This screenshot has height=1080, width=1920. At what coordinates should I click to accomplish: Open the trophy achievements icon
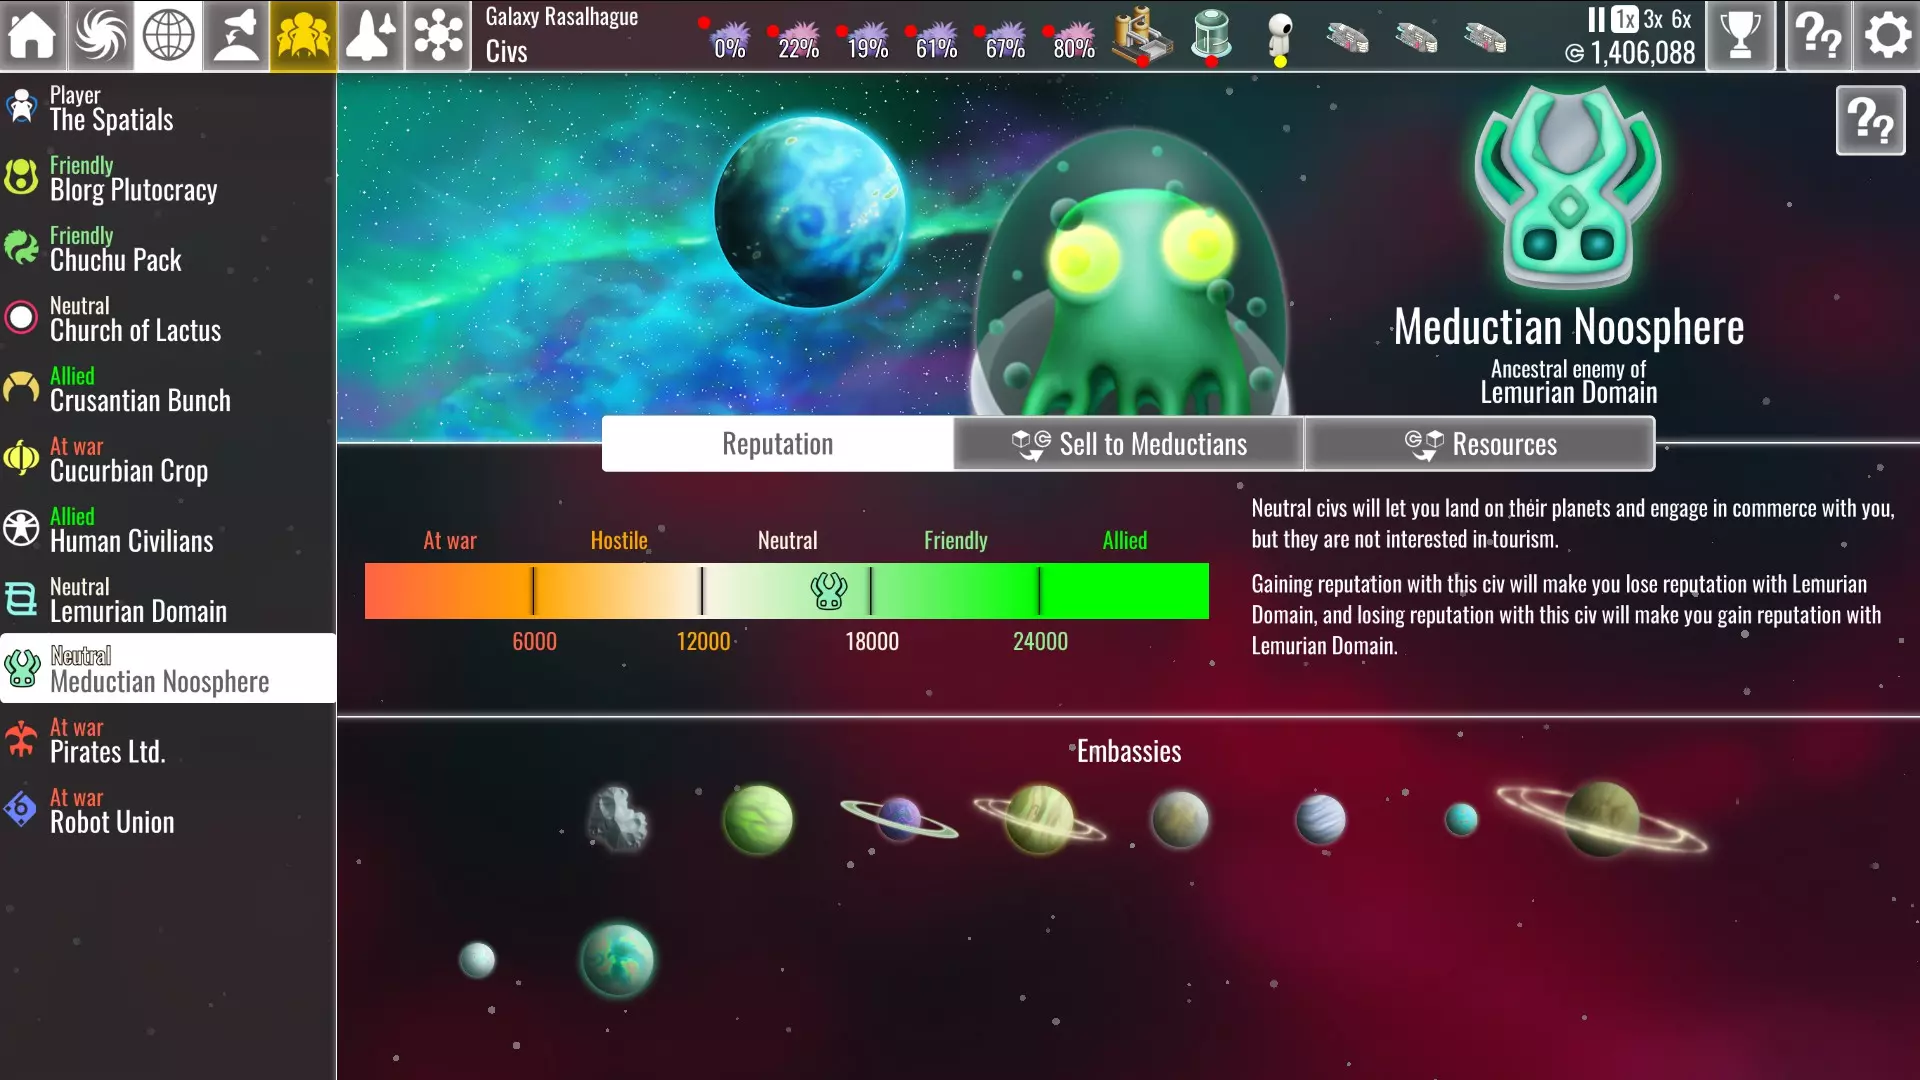[x=1740, y=36]
